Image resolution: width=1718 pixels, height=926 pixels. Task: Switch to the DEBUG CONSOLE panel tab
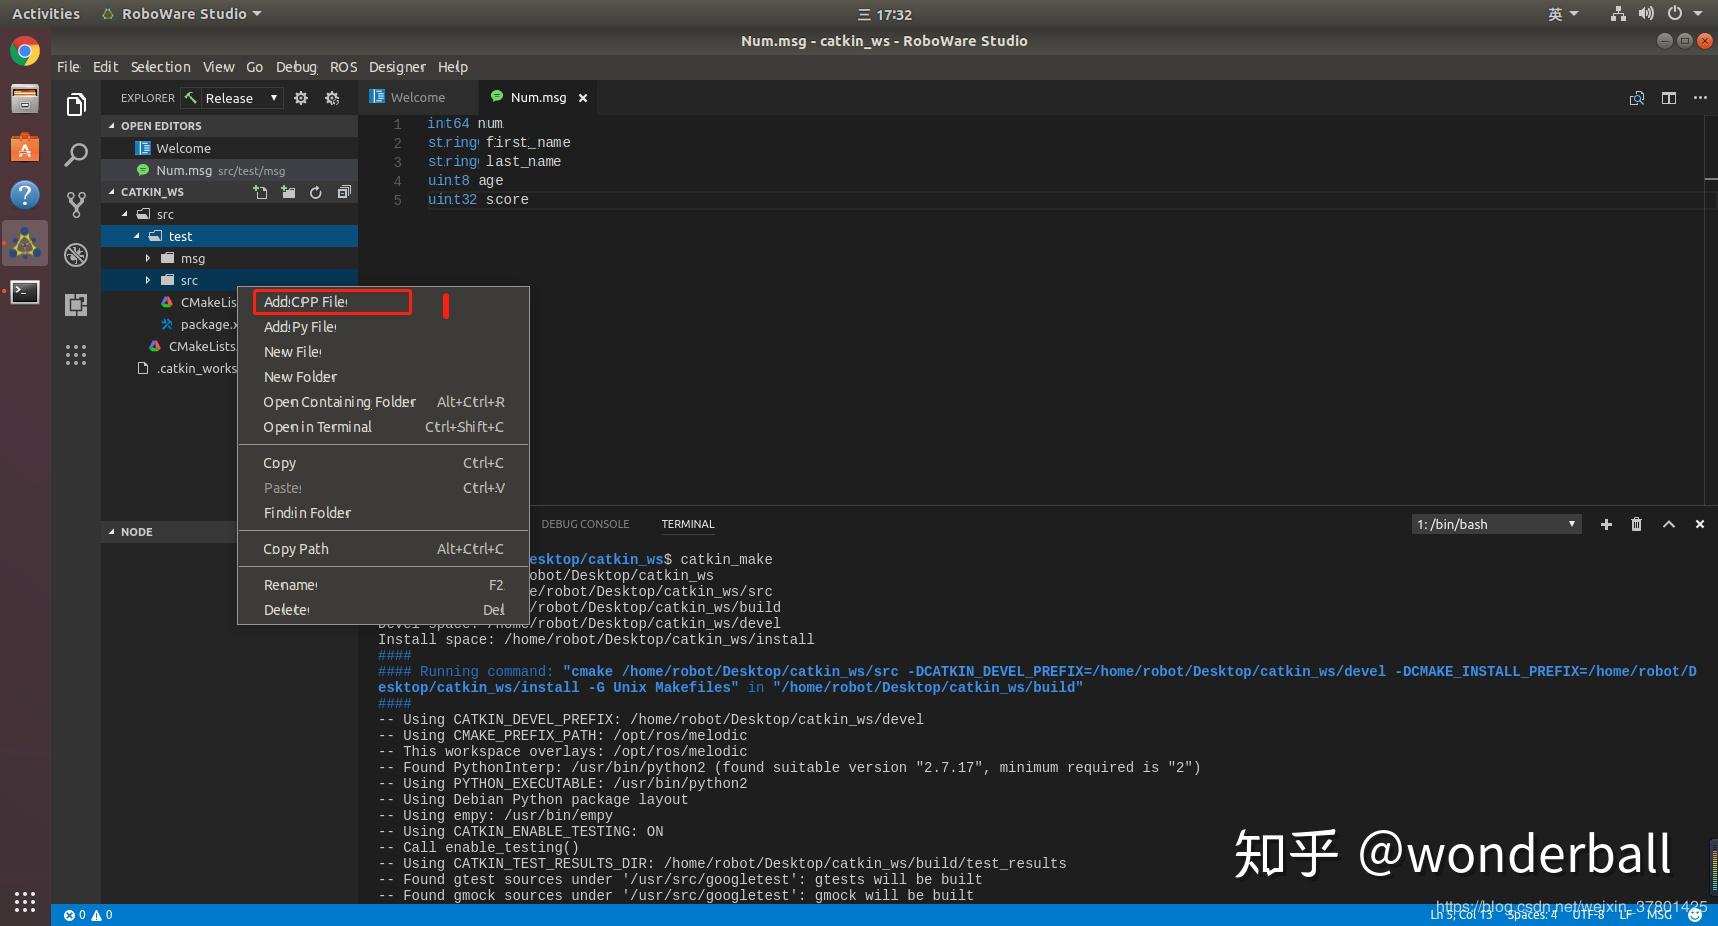pyautogui.click(x=585, y=524)
